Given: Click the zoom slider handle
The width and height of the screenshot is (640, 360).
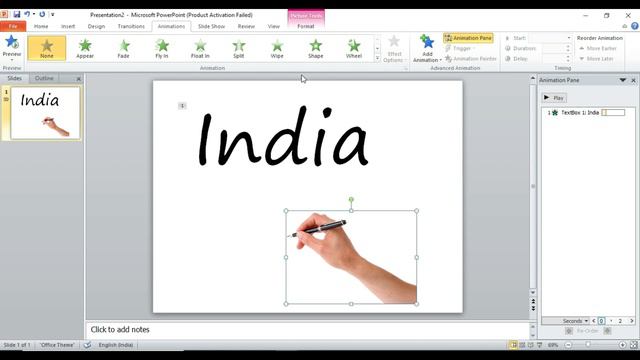Looking at the screenshot, I should click(x=588, y=345).
